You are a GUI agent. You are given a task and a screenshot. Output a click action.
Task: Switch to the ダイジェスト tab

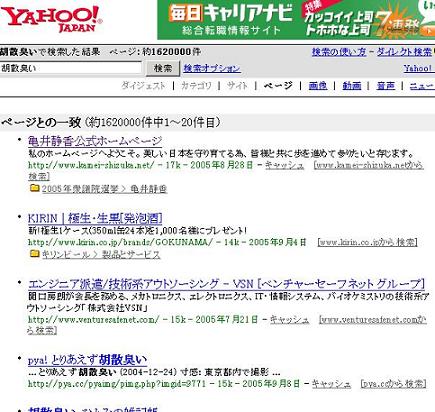tap(143, 86)
